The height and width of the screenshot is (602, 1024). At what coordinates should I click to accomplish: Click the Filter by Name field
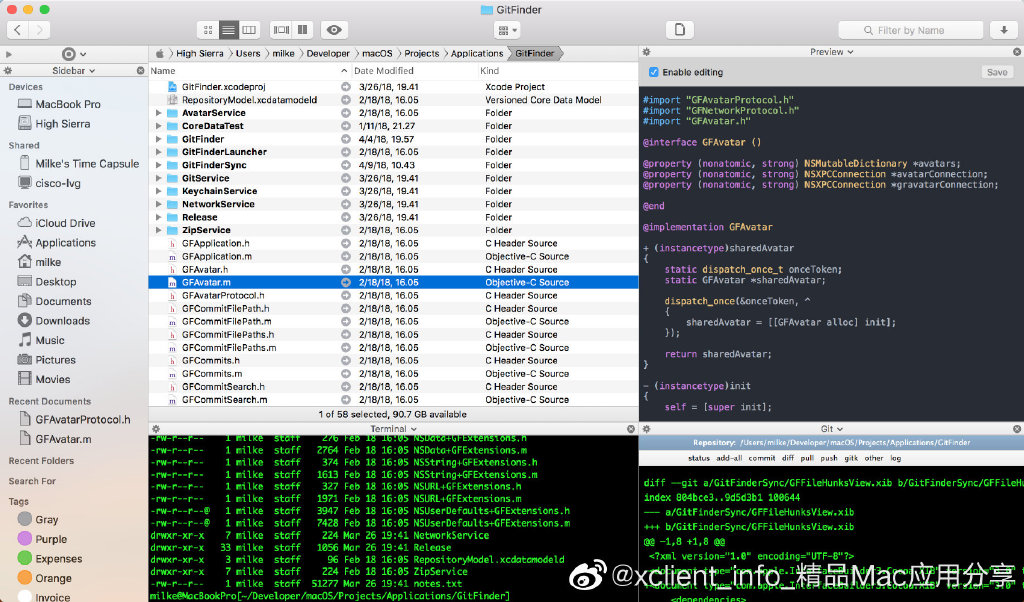coord(910,30)
